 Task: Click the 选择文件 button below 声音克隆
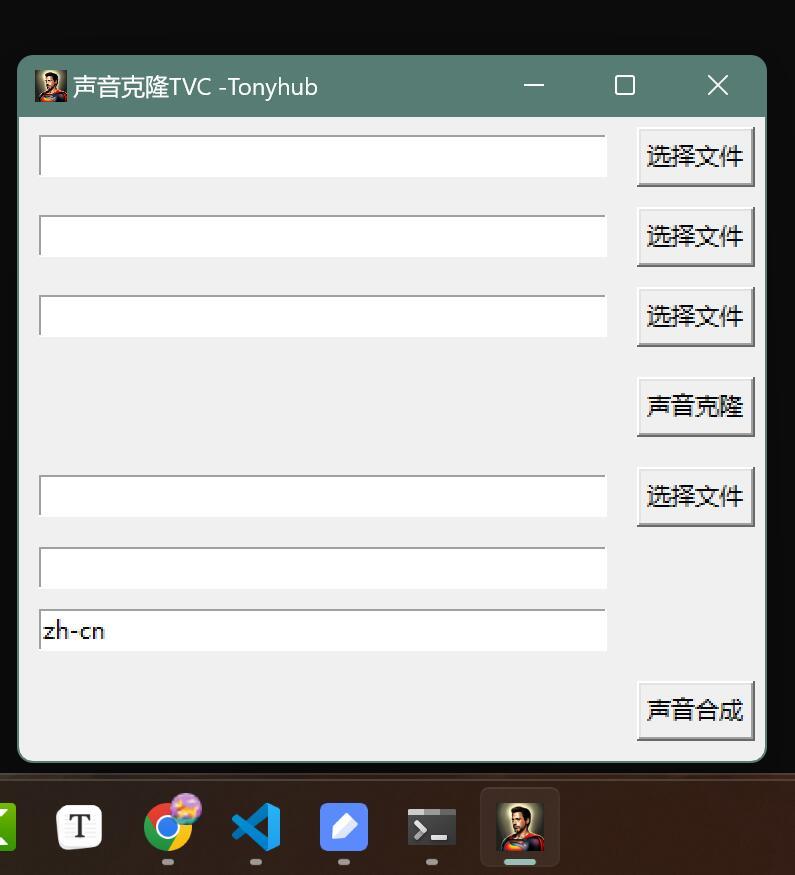point(695,497)
